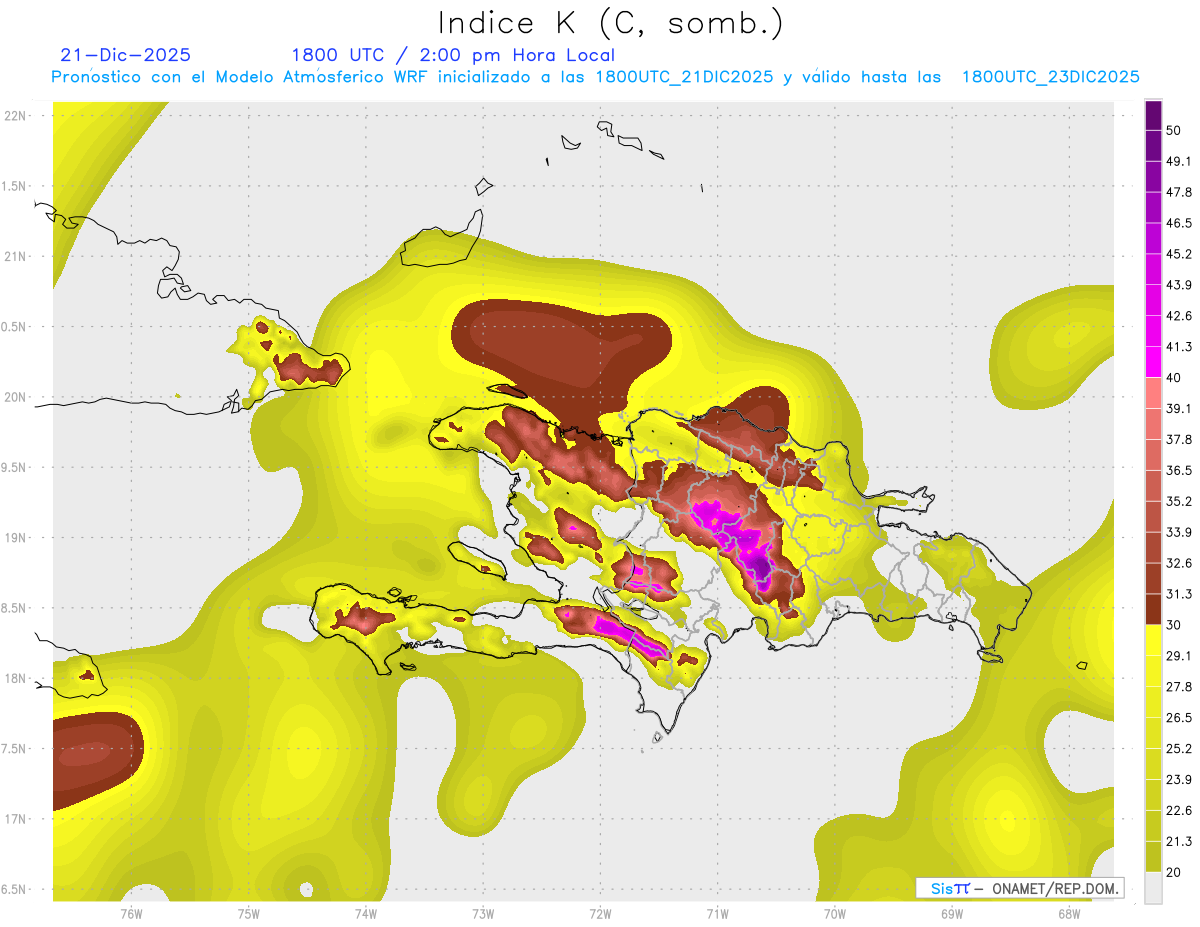Select the "18N" latitude axis label

15,678
